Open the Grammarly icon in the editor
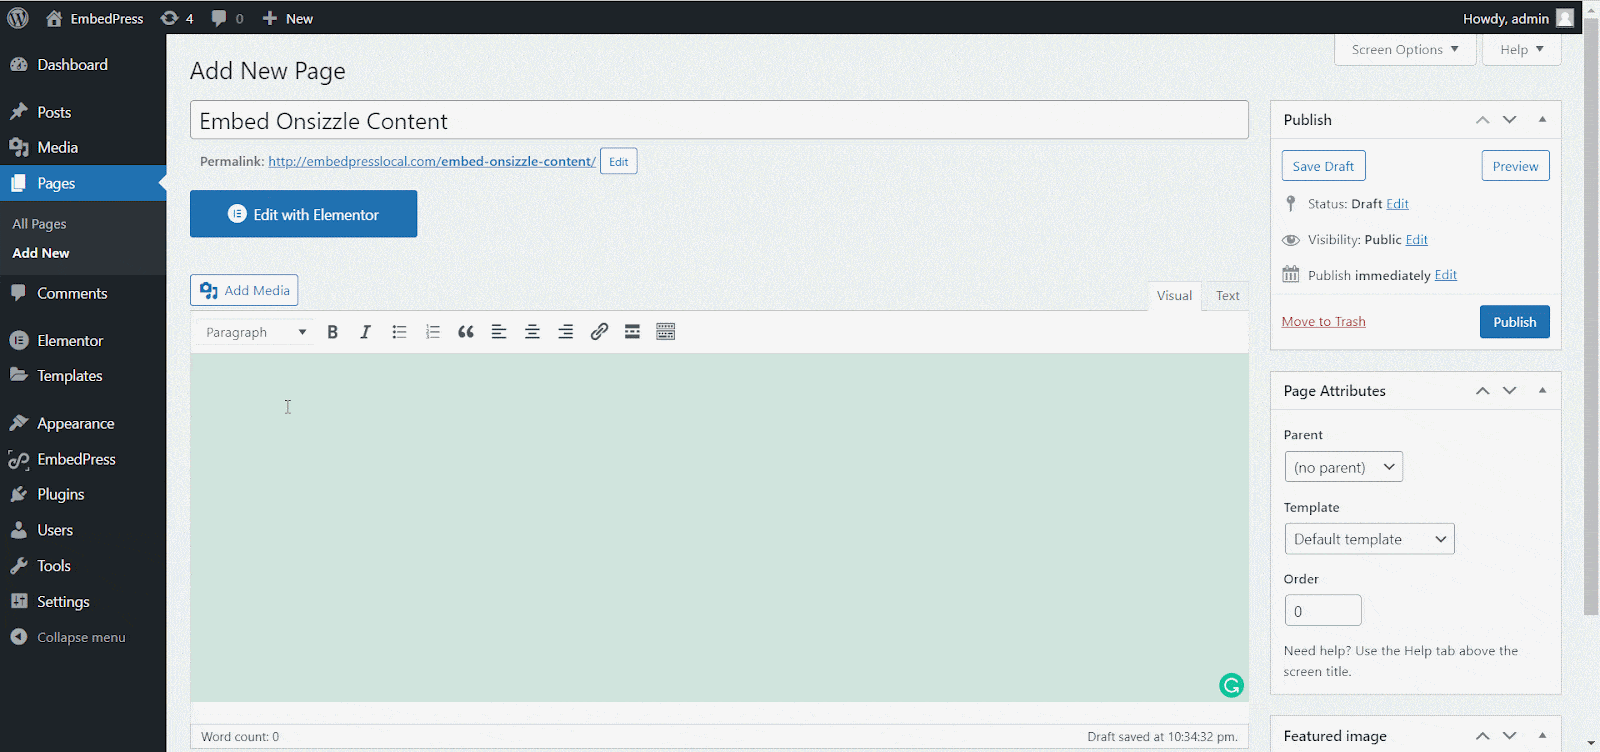The width and height of the screenshot is (1600, 752). tap(1231, 685)
